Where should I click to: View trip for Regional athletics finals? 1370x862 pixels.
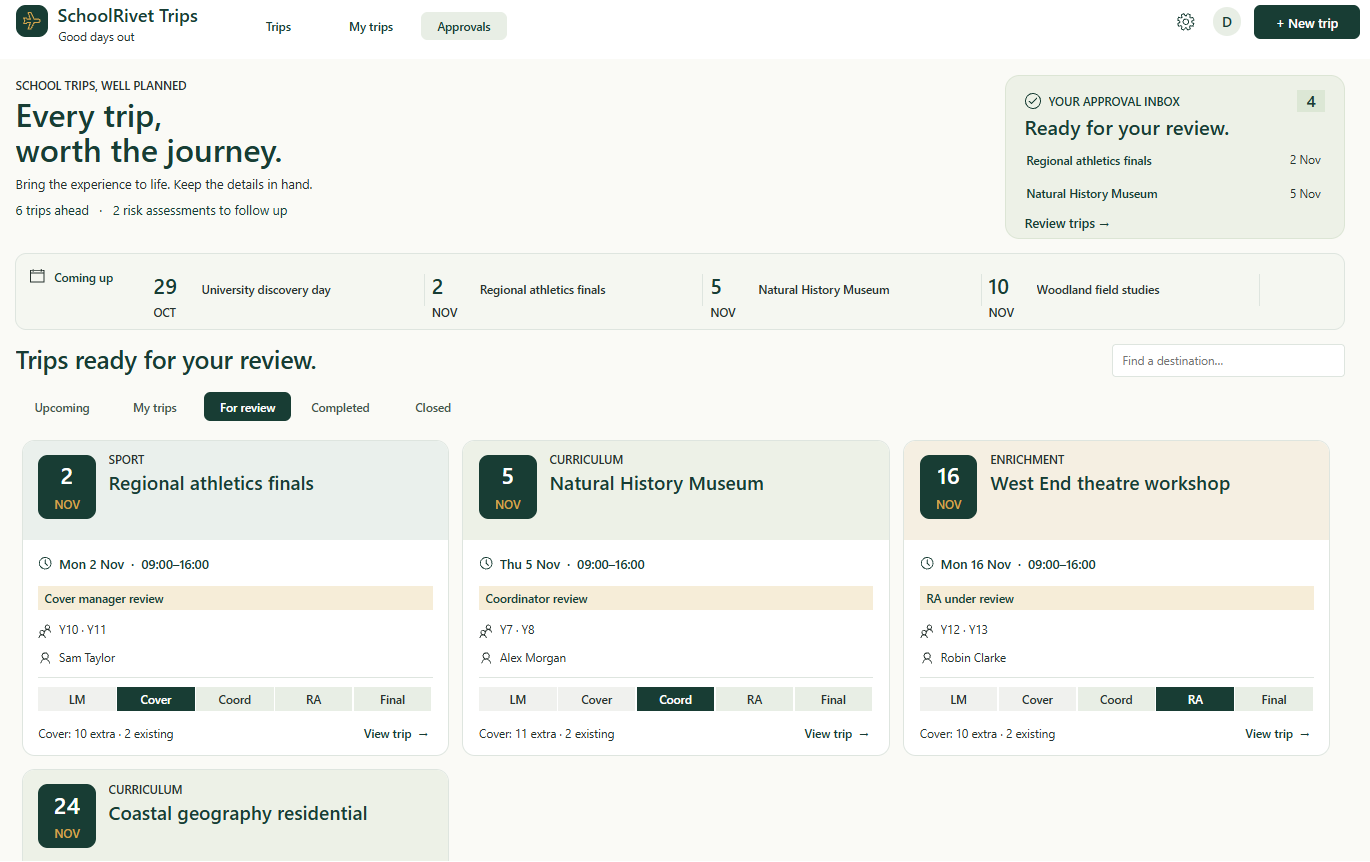(396, 734)
